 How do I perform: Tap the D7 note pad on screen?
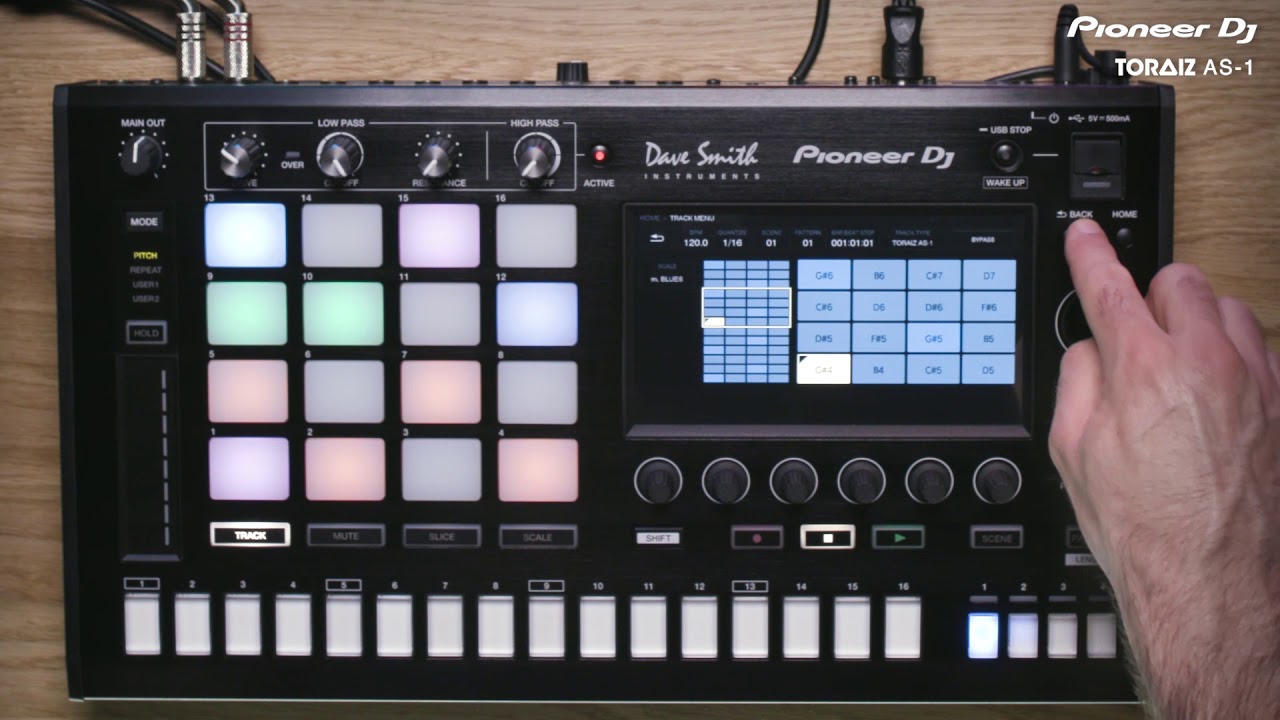coord(988,275)
